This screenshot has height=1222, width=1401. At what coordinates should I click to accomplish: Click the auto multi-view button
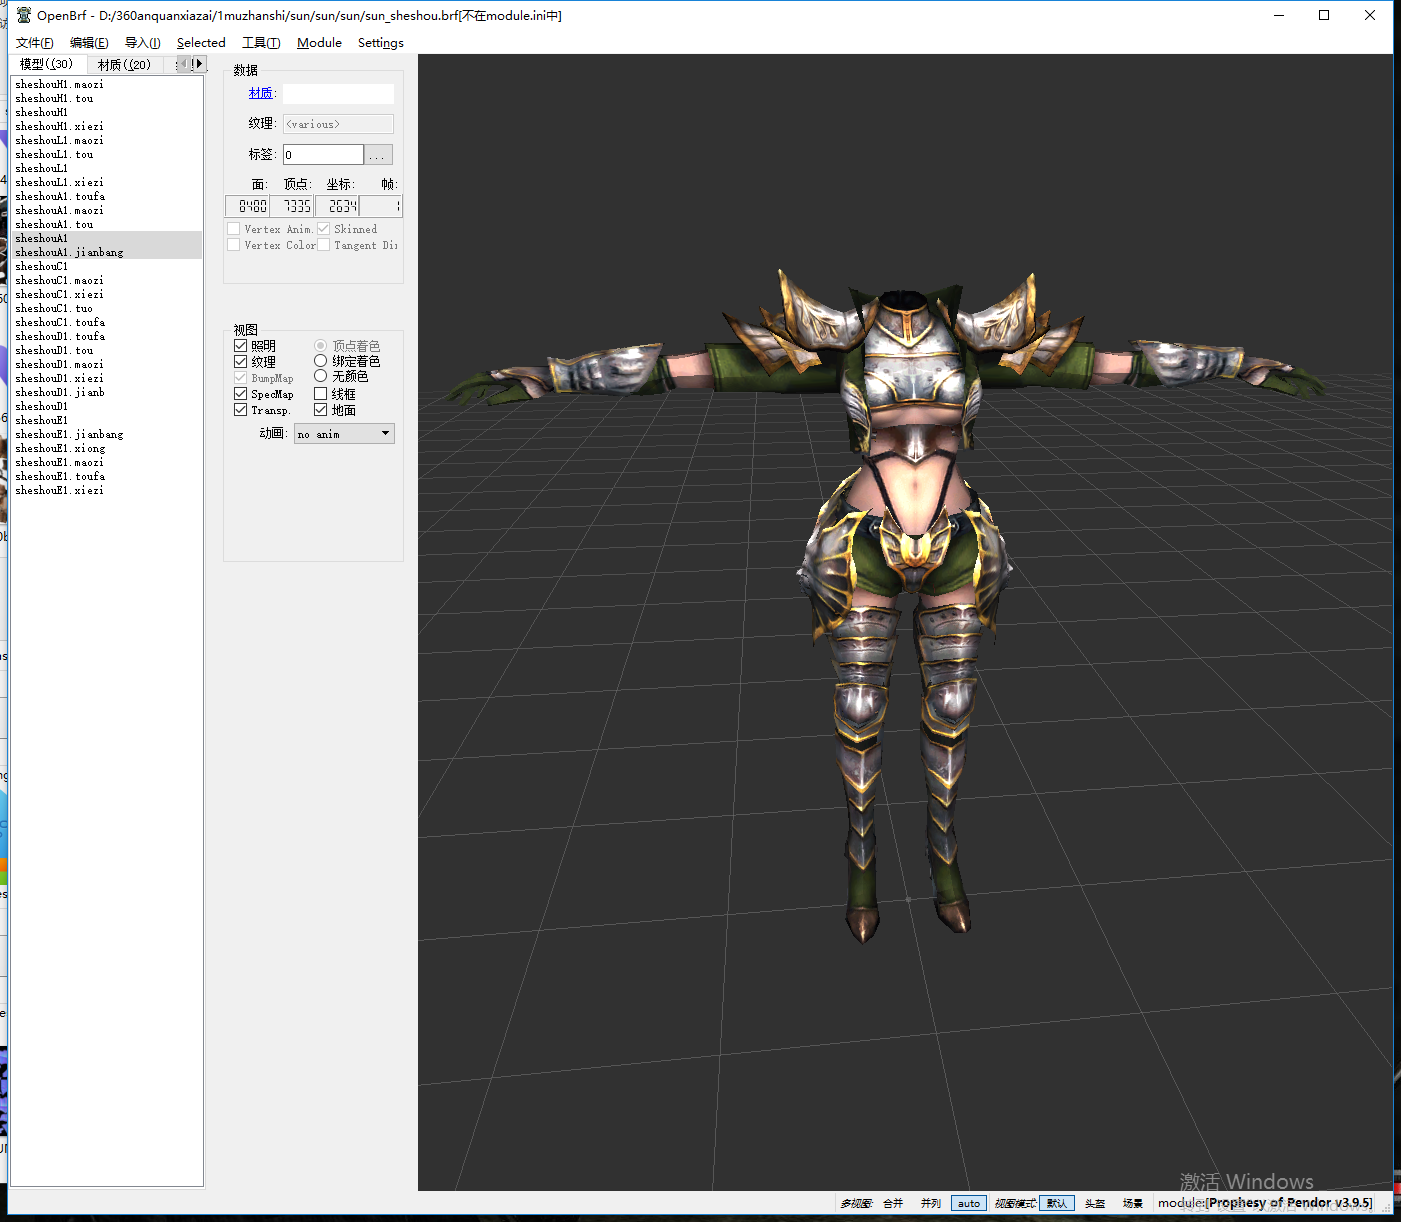pos(969,1203)
